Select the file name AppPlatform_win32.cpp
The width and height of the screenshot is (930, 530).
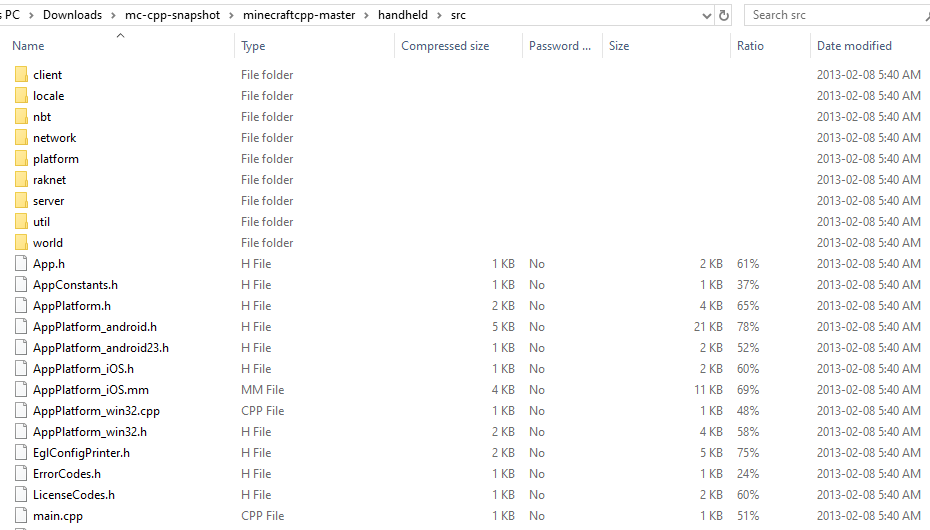pyautogui.click(x=96, y=411)
